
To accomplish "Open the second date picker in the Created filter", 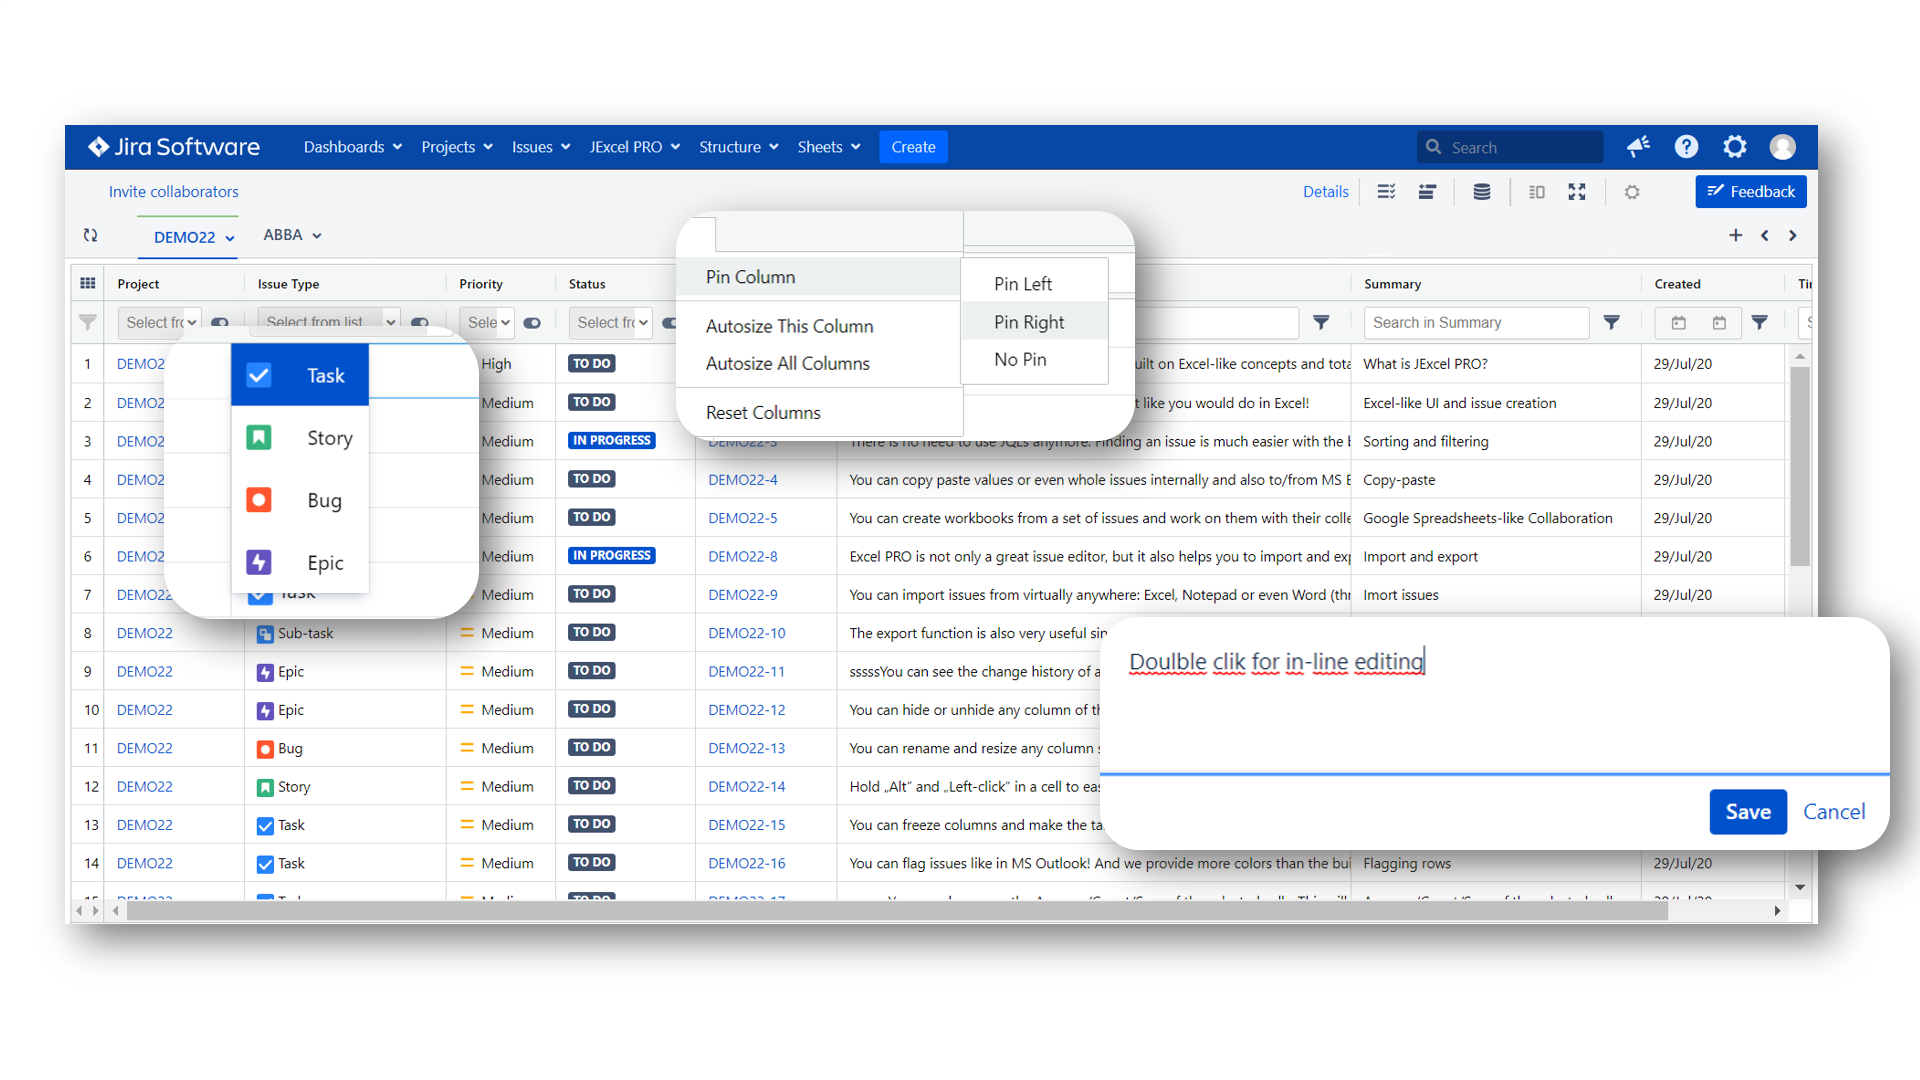I will pyautogui.click(x=1719, y=322).
